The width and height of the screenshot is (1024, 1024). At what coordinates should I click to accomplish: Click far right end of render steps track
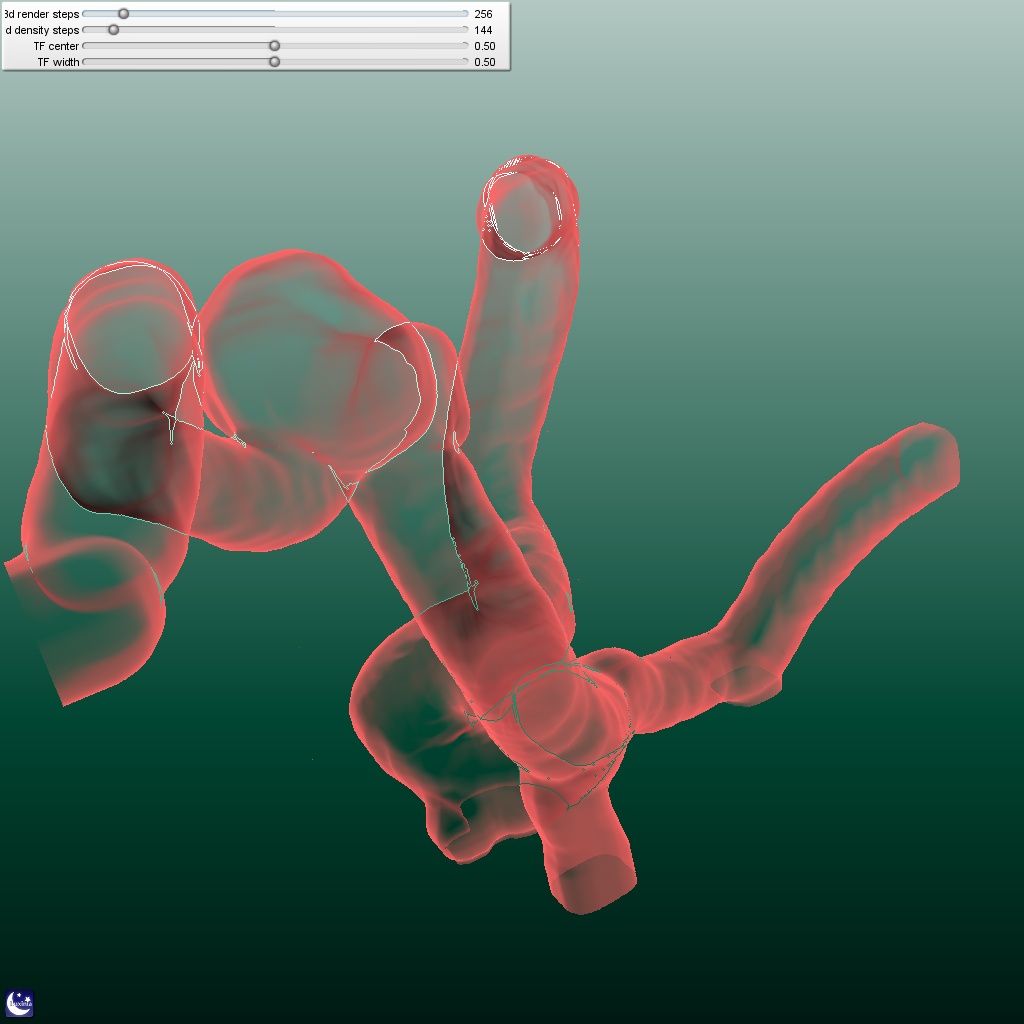tap(465, 14)
